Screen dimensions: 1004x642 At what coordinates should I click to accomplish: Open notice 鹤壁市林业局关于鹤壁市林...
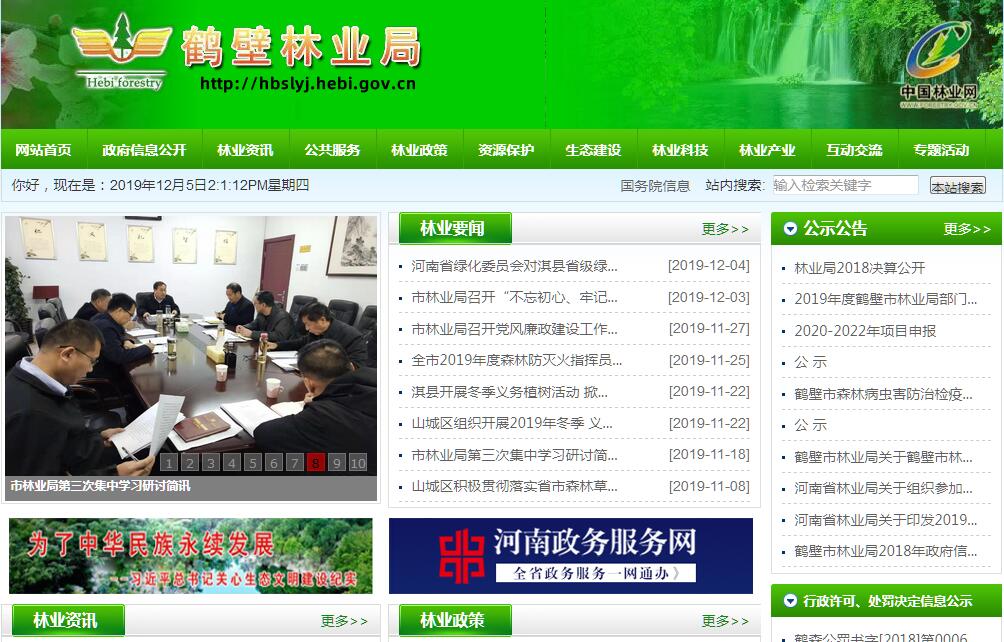[883, 457]
